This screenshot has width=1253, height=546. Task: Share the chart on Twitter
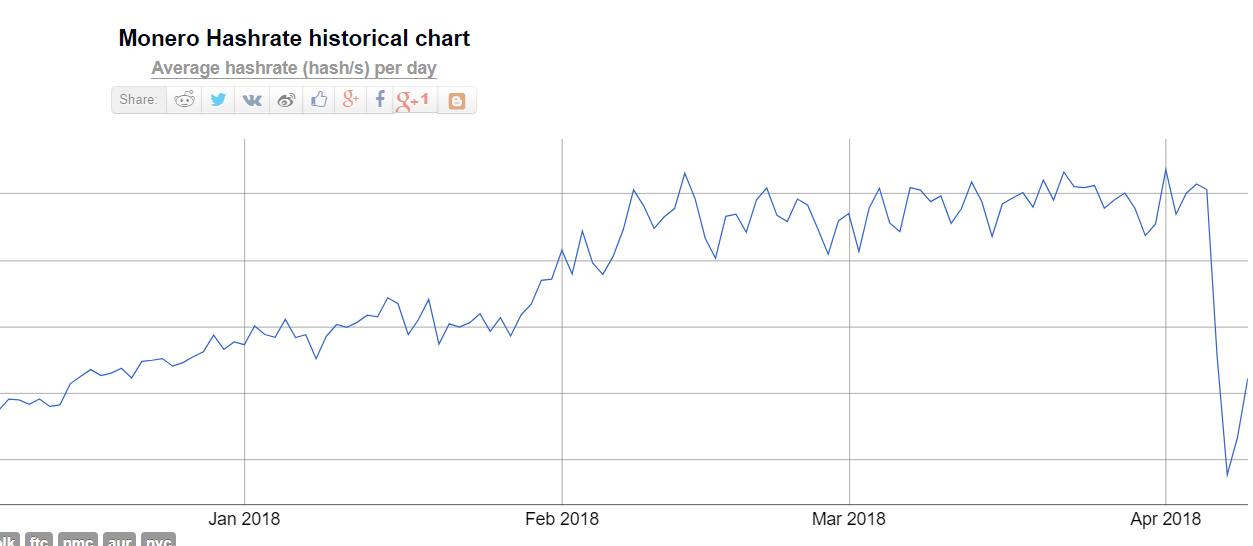click(218, 100)
